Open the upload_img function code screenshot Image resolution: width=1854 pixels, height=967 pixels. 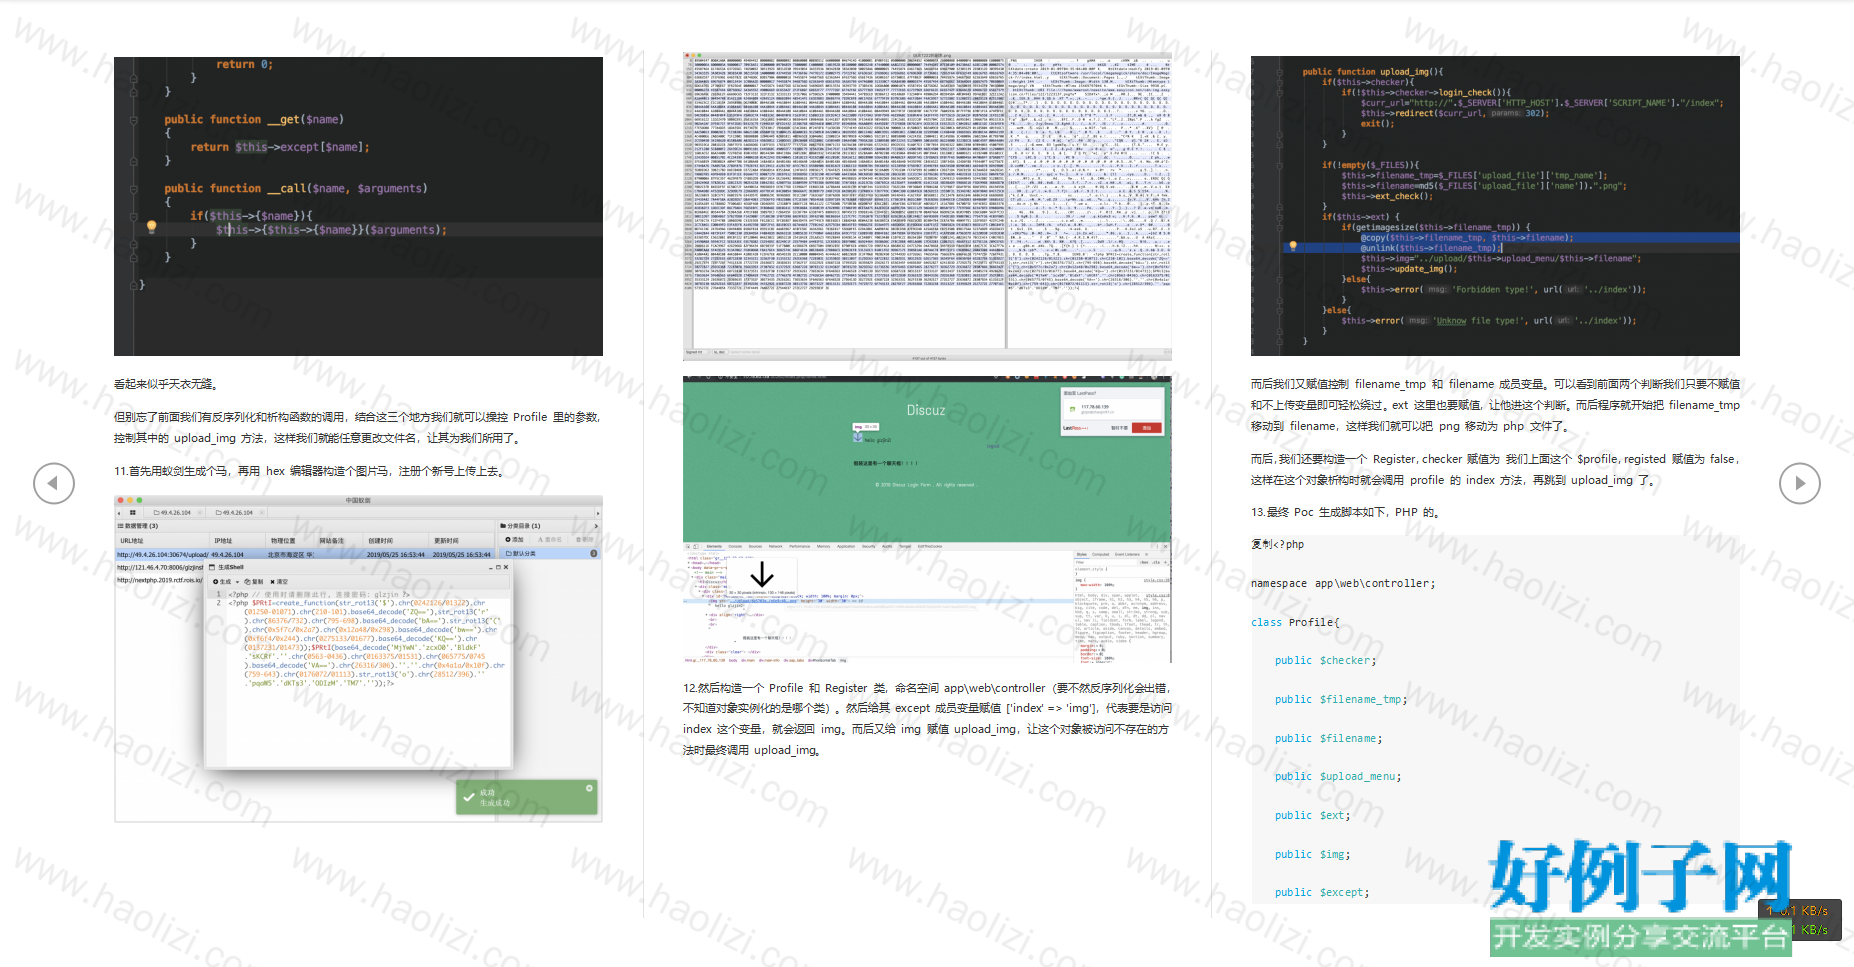tap(1495, 206)
